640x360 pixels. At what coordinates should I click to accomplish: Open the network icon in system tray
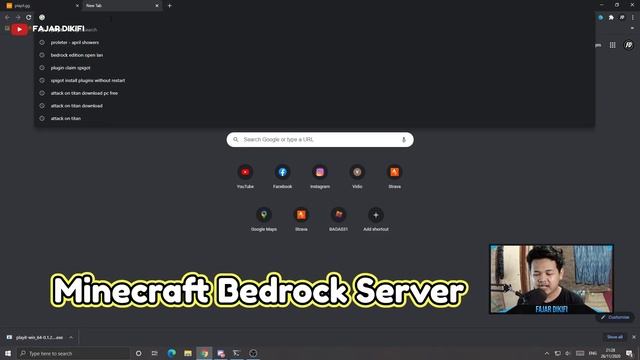pyautogui.click(x=557, y=353)
